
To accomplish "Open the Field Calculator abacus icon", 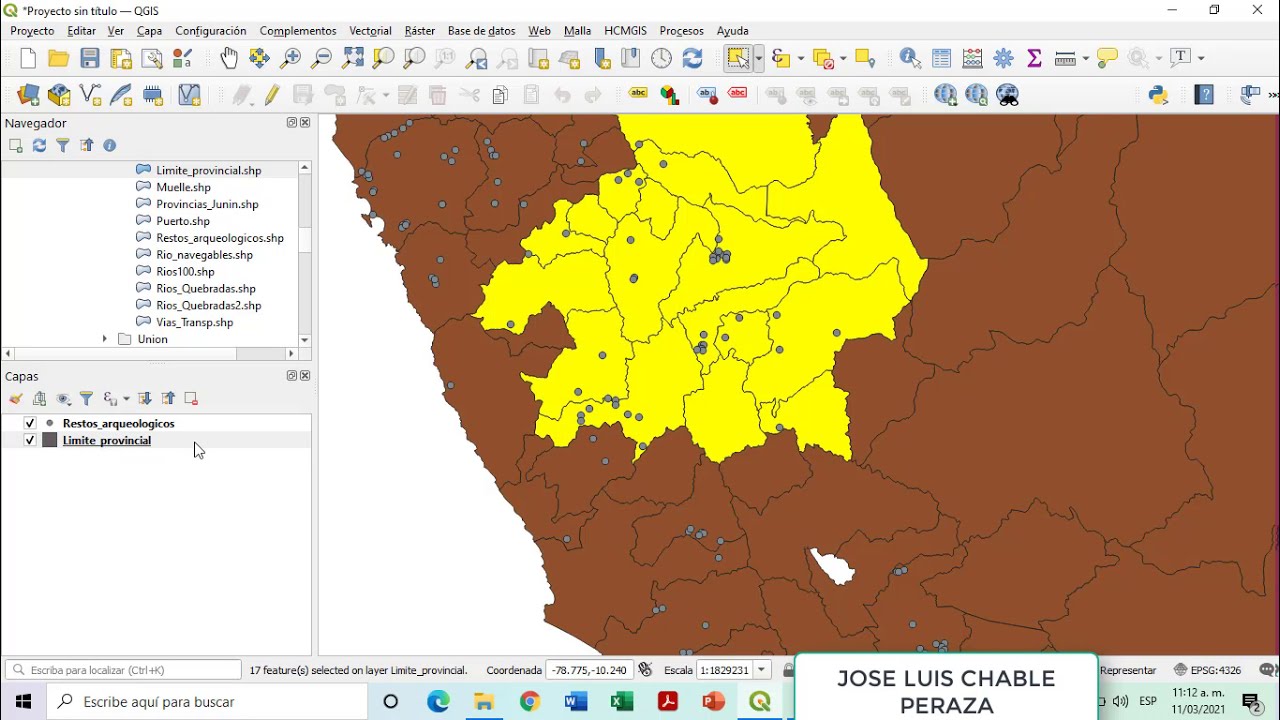I will click(x=972, y=59).
